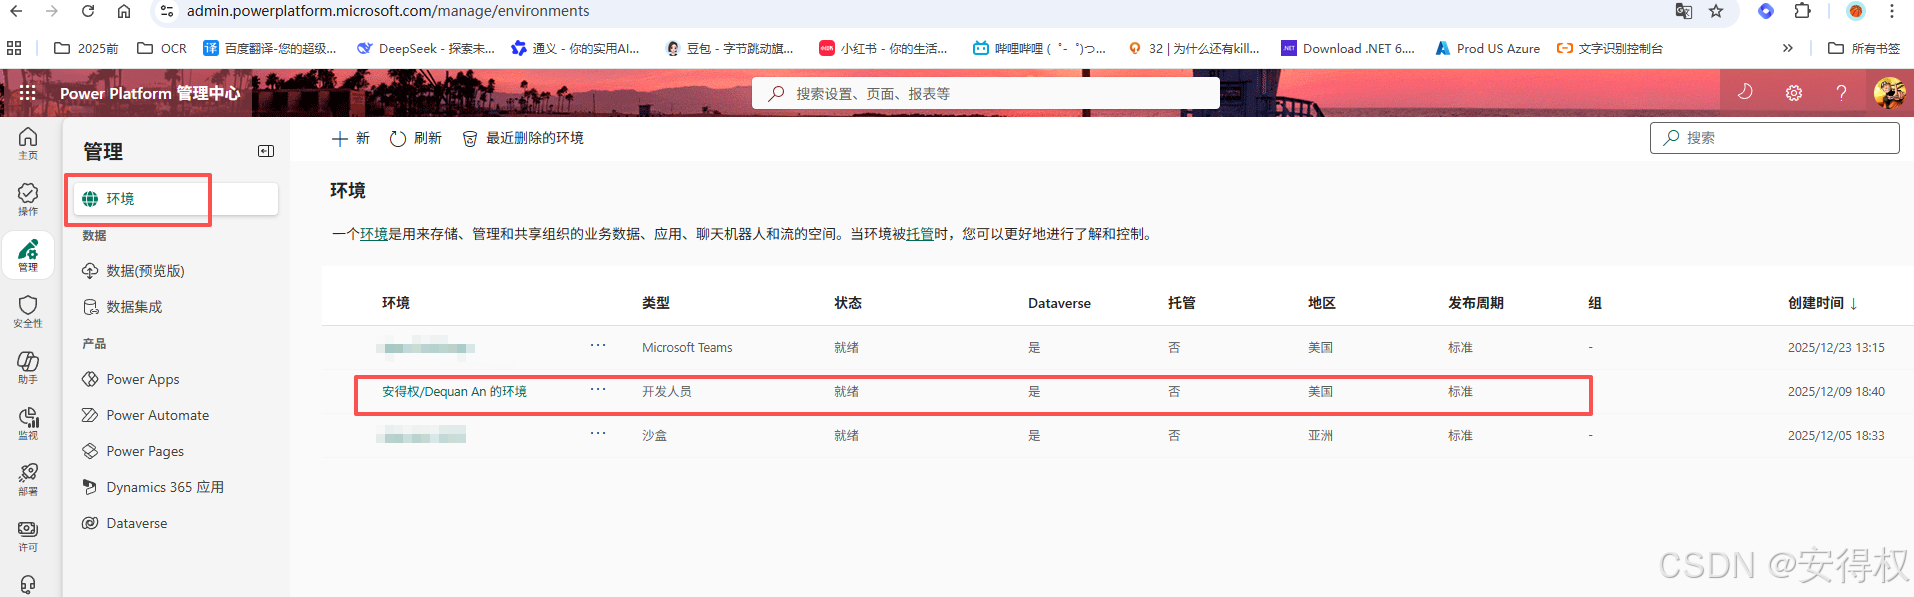The image size is (1914, 597).
Task: Open more options for sandbox row
Action: [x=598, y=433]
